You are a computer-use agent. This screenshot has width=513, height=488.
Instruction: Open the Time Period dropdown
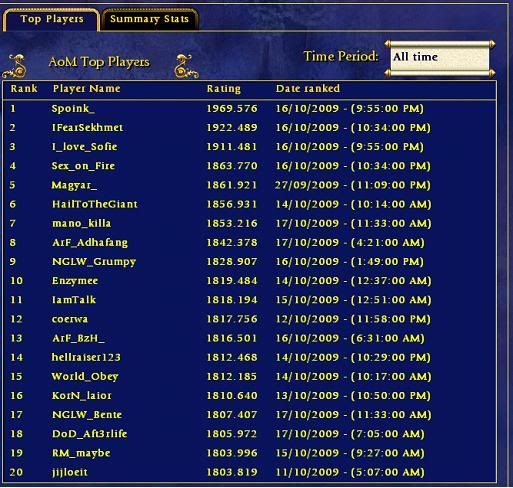[440, 57]
